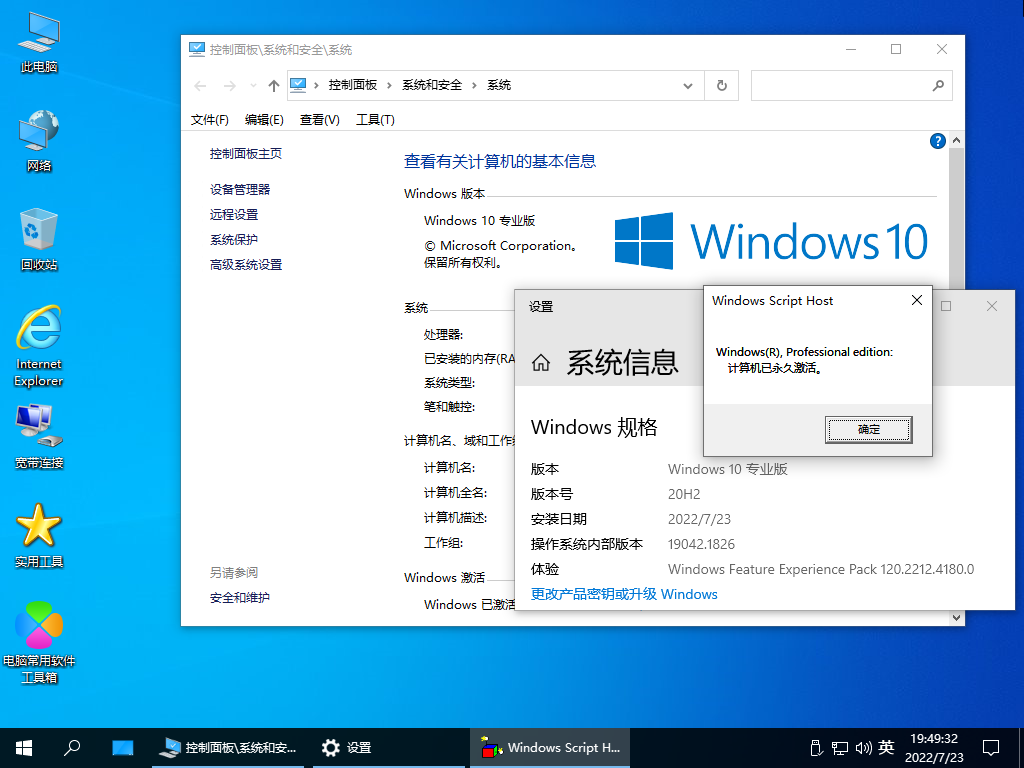
Task: Select the 电脑常用软件工具箱 desktop icon
Action: pos(39,643)
